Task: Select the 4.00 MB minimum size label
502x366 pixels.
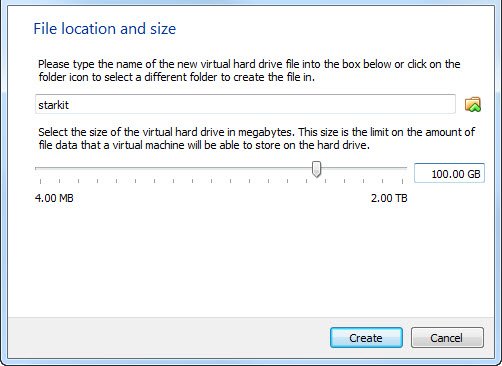Action: [x=54, y=198]
